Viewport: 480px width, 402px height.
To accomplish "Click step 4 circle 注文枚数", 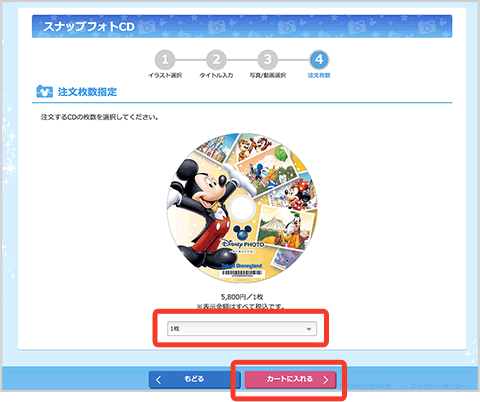I will point(319,60).
